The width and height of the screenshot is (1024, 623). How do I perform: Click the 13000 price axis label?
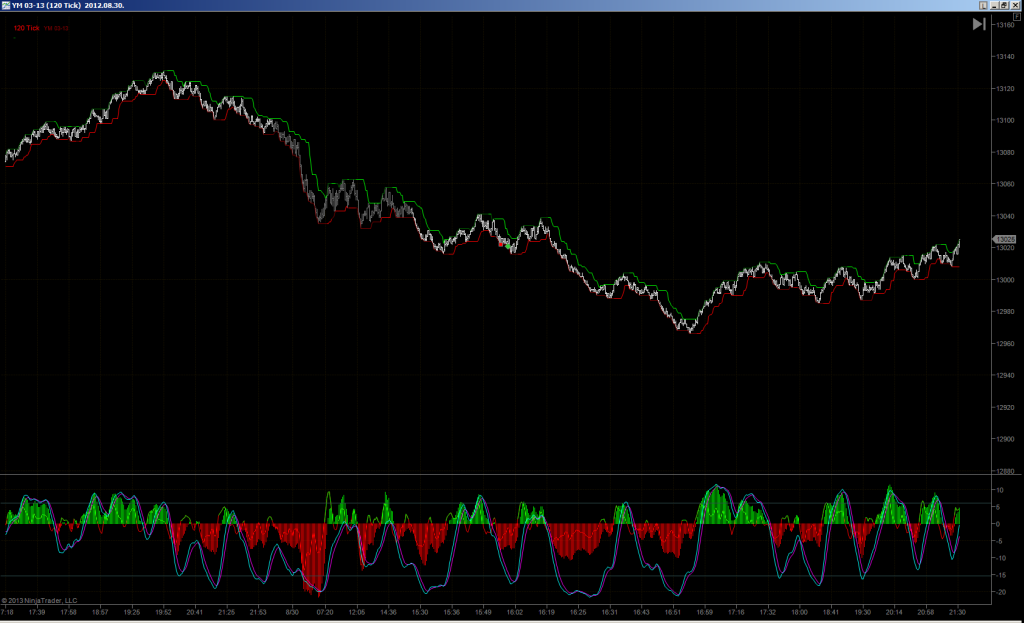click(1005, 280)
